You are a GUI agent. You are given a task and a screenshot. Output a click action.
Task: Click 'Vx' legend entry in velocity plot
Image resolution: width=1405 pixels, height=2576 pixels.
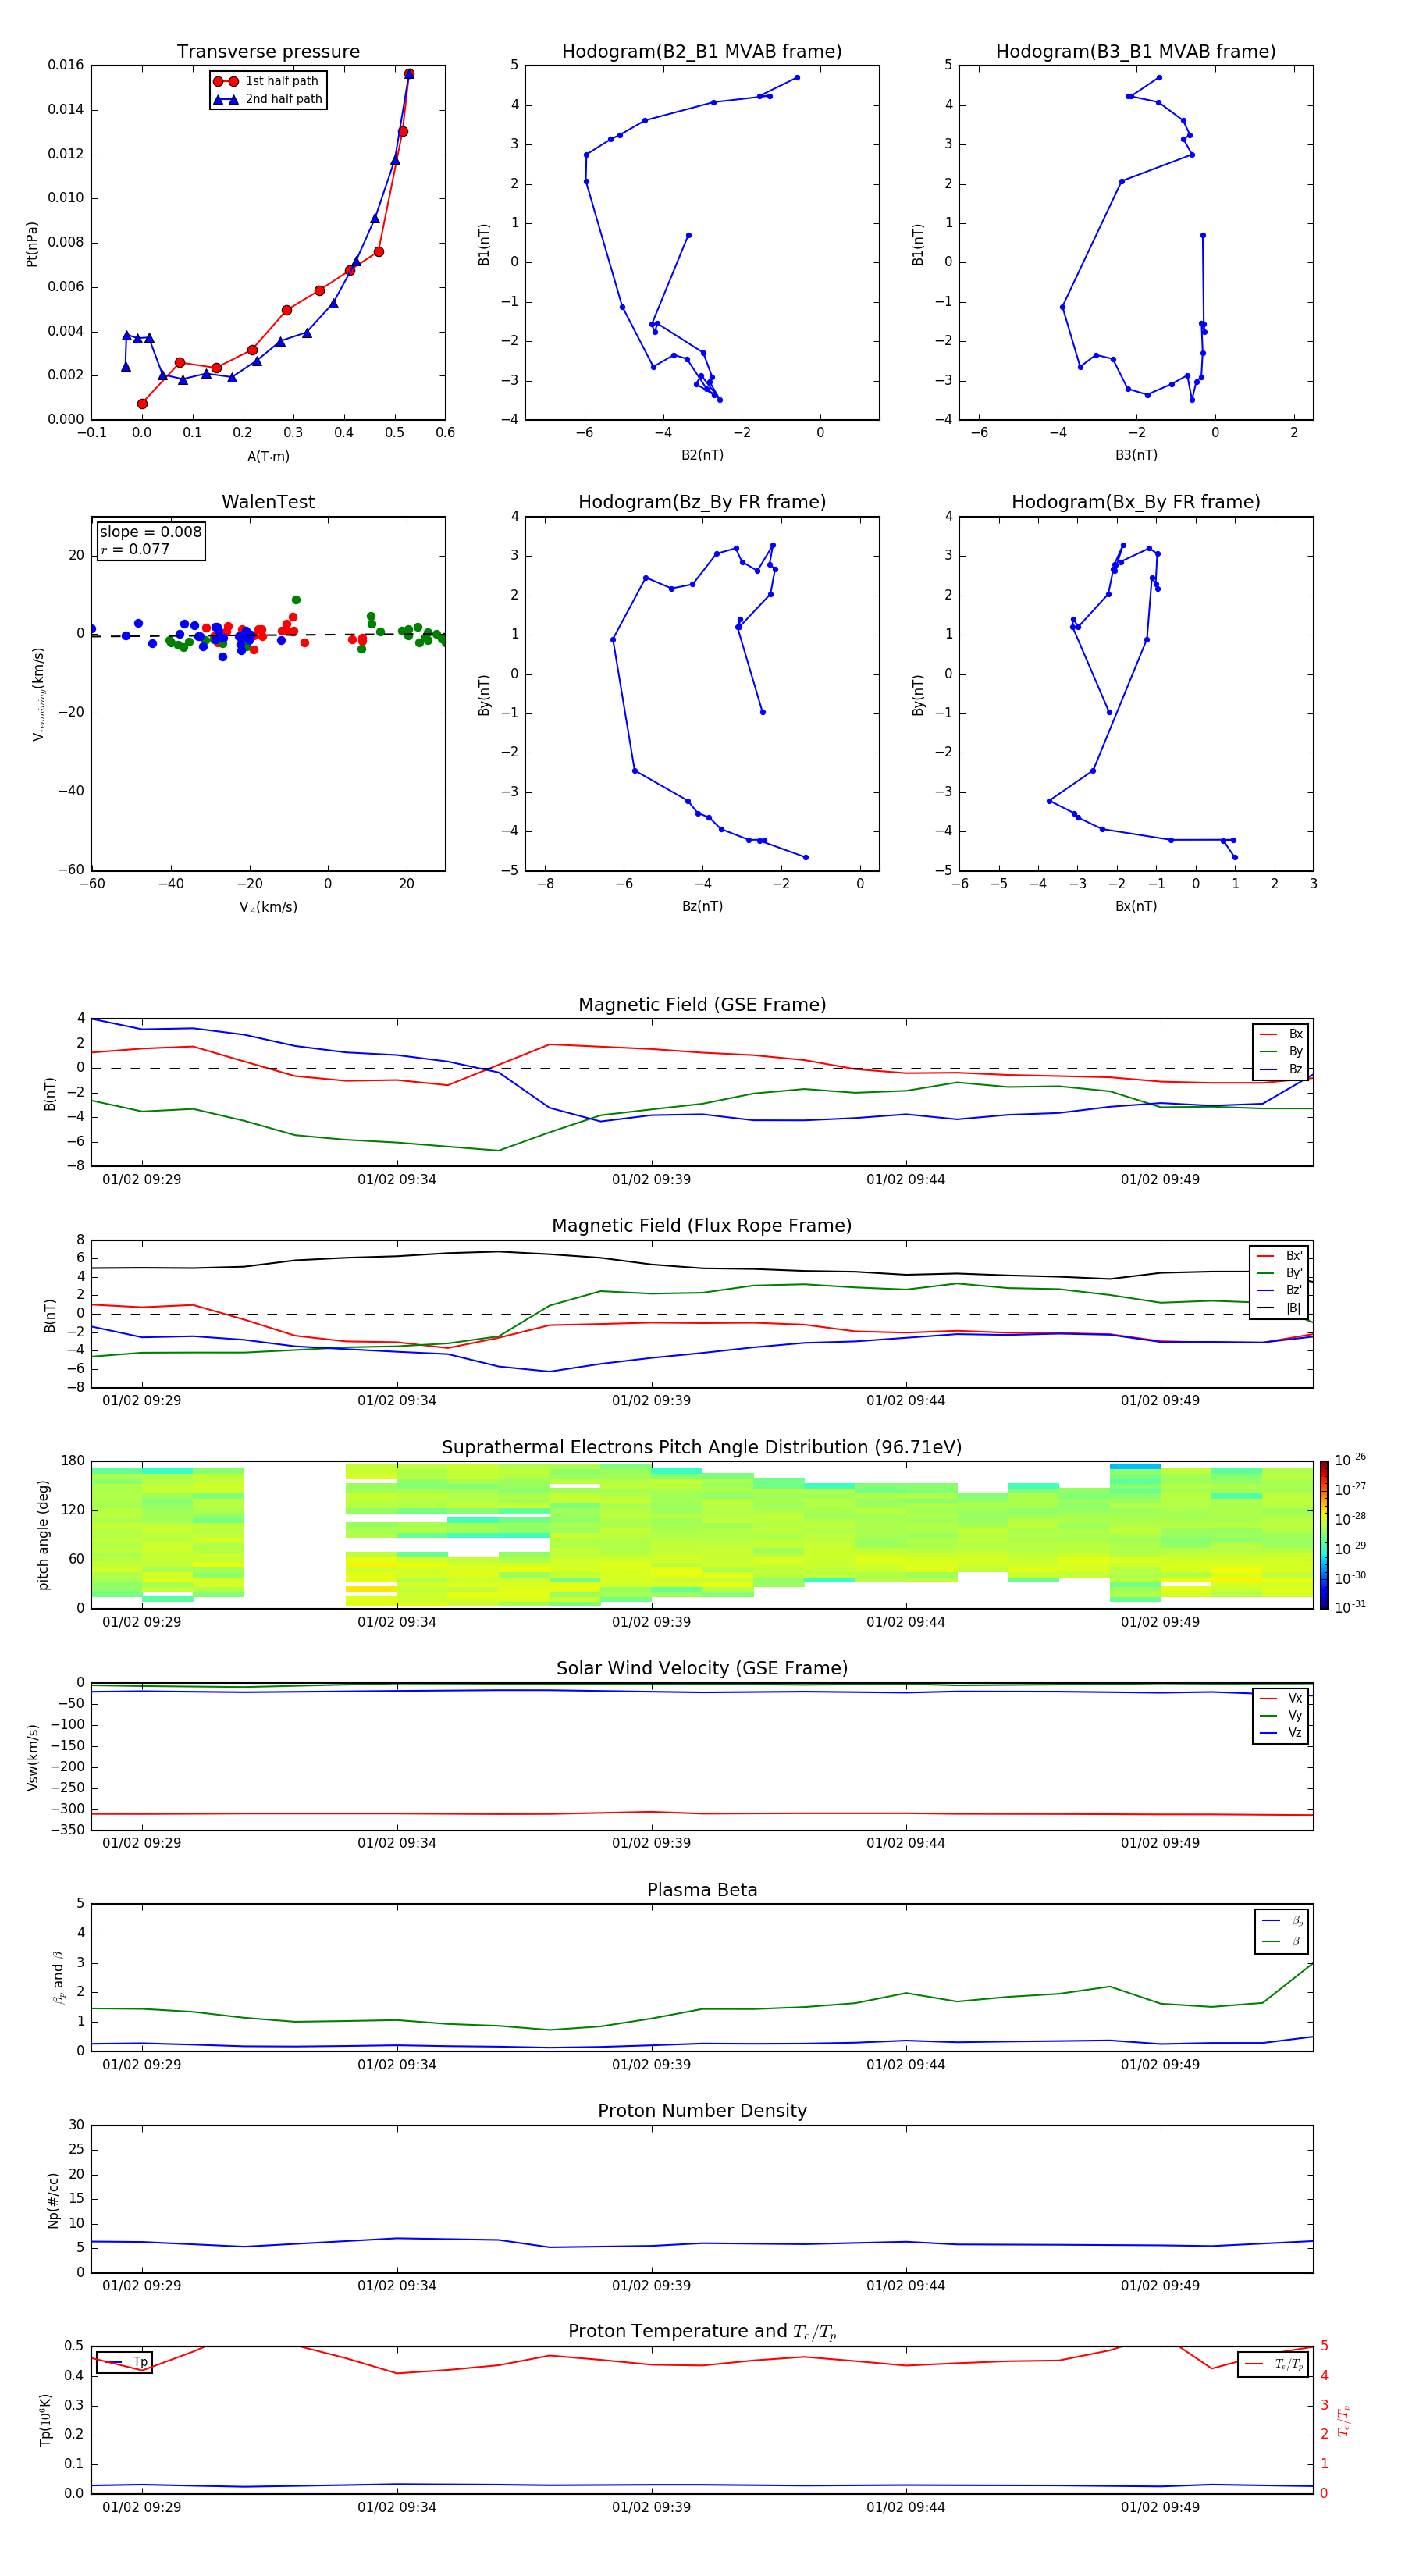click(x=1281, y=1698)
